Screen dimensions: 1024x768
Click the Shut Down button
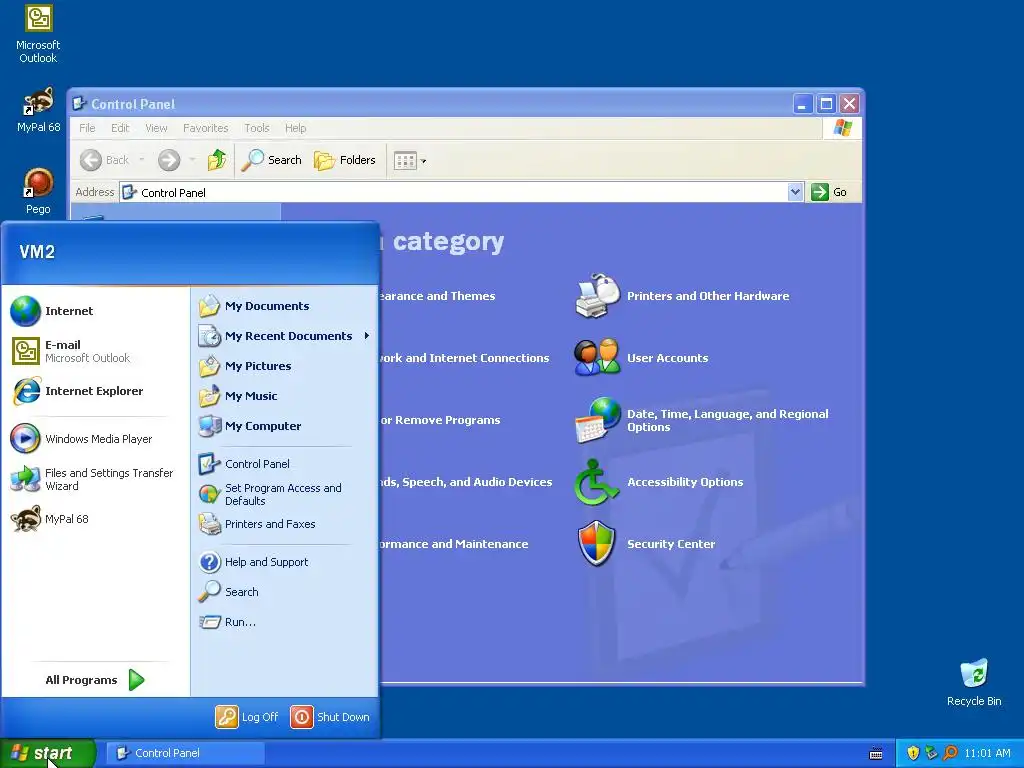pos(330,716)
